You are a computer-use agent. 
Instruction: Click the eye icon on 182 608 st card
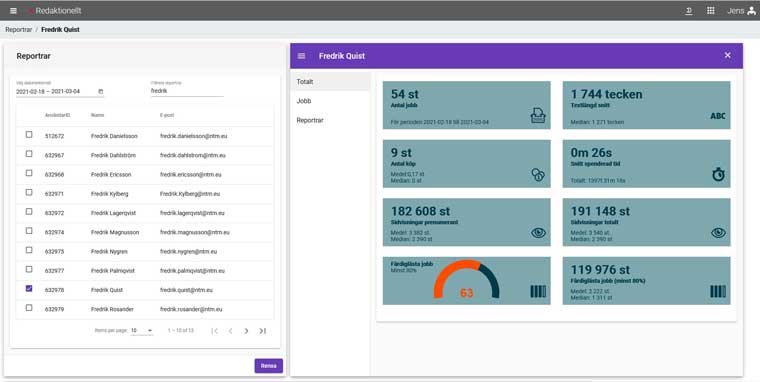[x=538, y=233]
